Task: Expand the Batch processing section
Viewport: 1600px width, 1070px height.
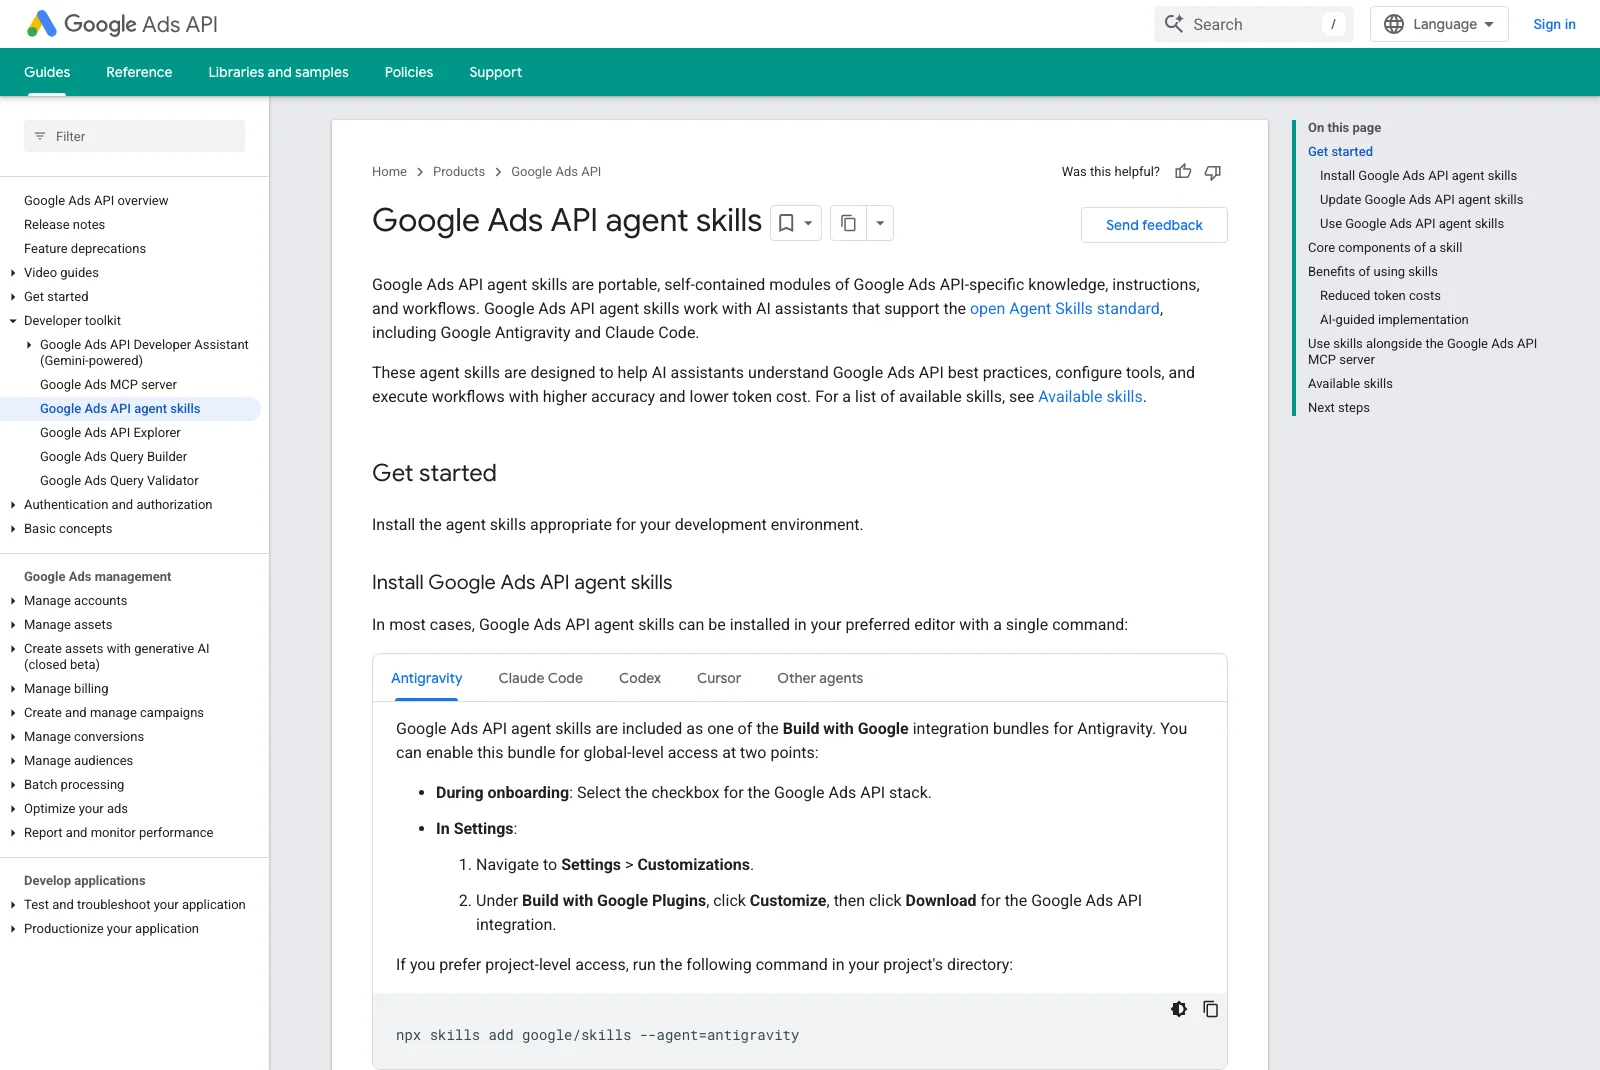Action: pos(13,785)
